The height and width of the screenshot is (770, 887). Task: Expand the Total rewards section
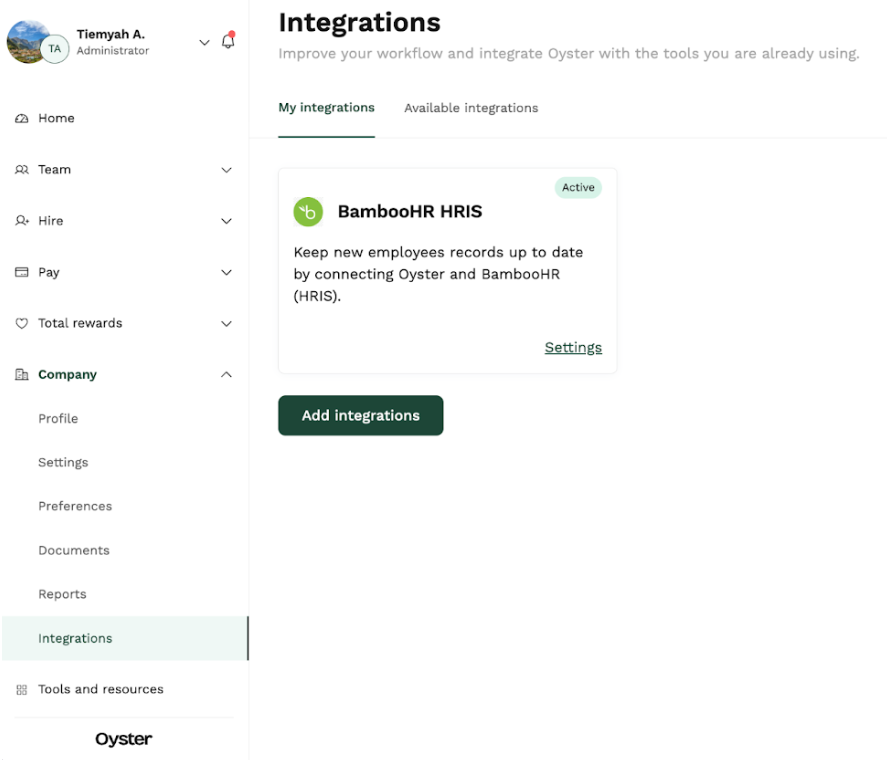tap(227, 323)
